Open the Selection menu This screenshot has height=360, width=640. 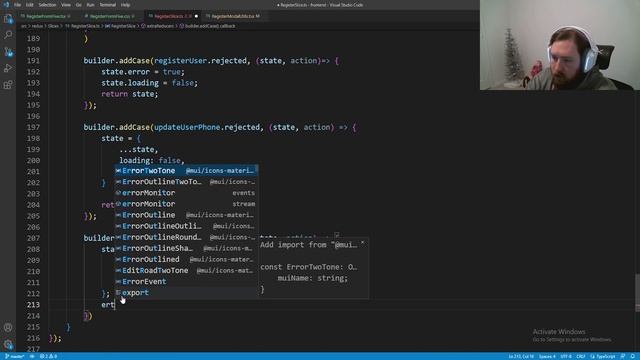(47, 5)
